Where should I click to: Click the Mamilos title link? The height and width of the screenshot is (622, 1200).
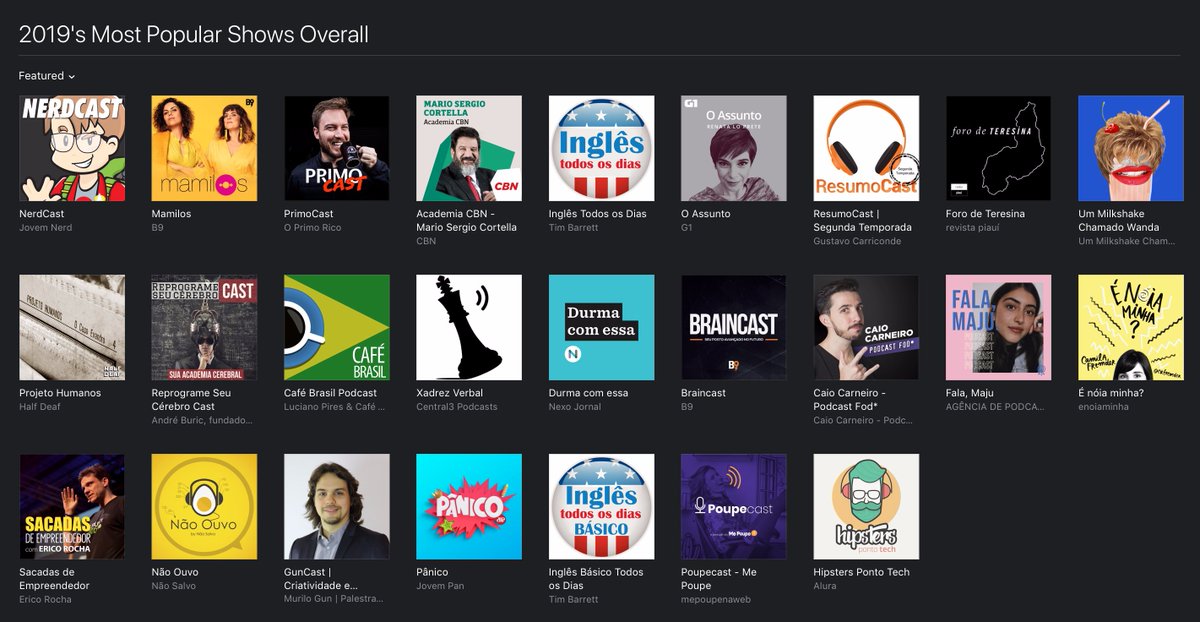pos(171,214)
